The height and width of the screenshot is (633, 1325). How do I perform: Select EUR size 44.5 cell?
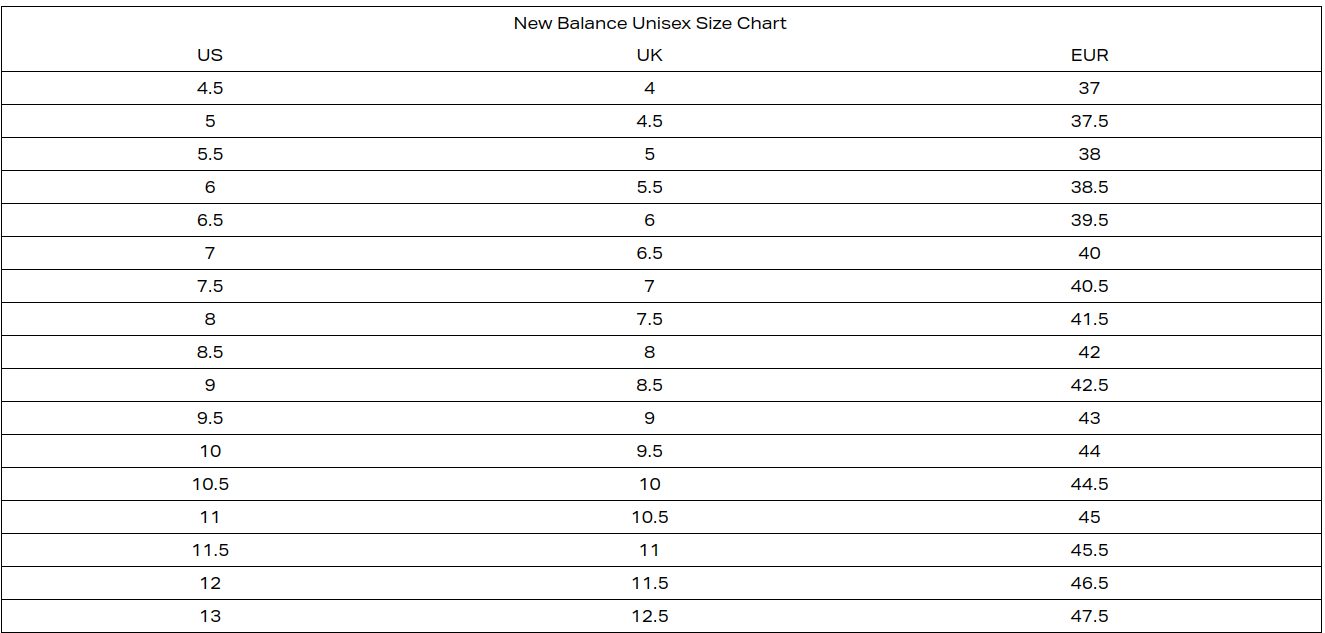pos(1090,484)
